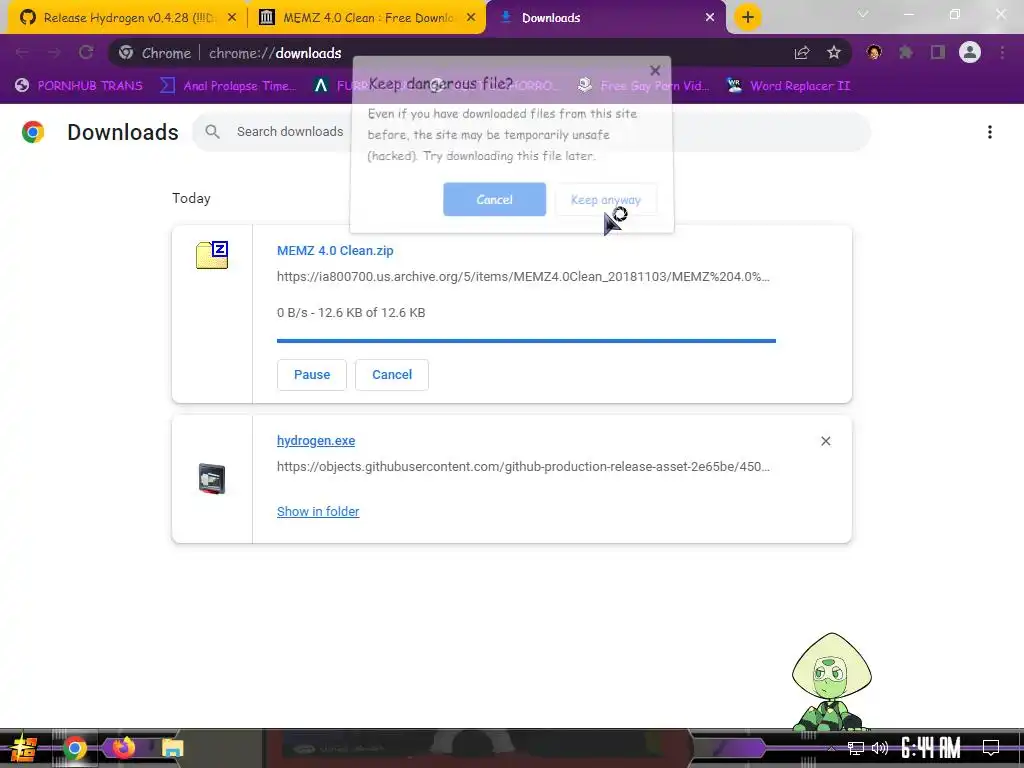Pause the MEMZ download
Screen dimensions: 1024x768
(312, 375)
